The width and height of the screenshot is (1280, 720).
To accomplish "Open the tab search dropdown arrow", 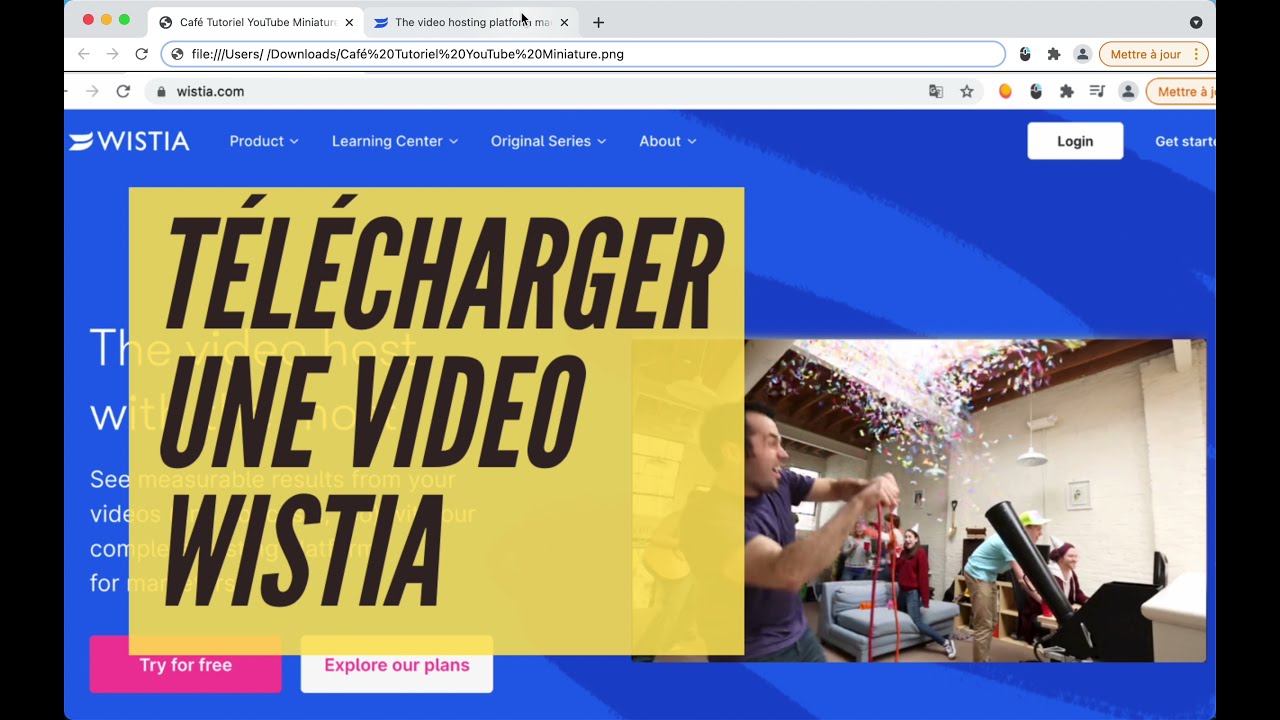I will point(1196,22).
